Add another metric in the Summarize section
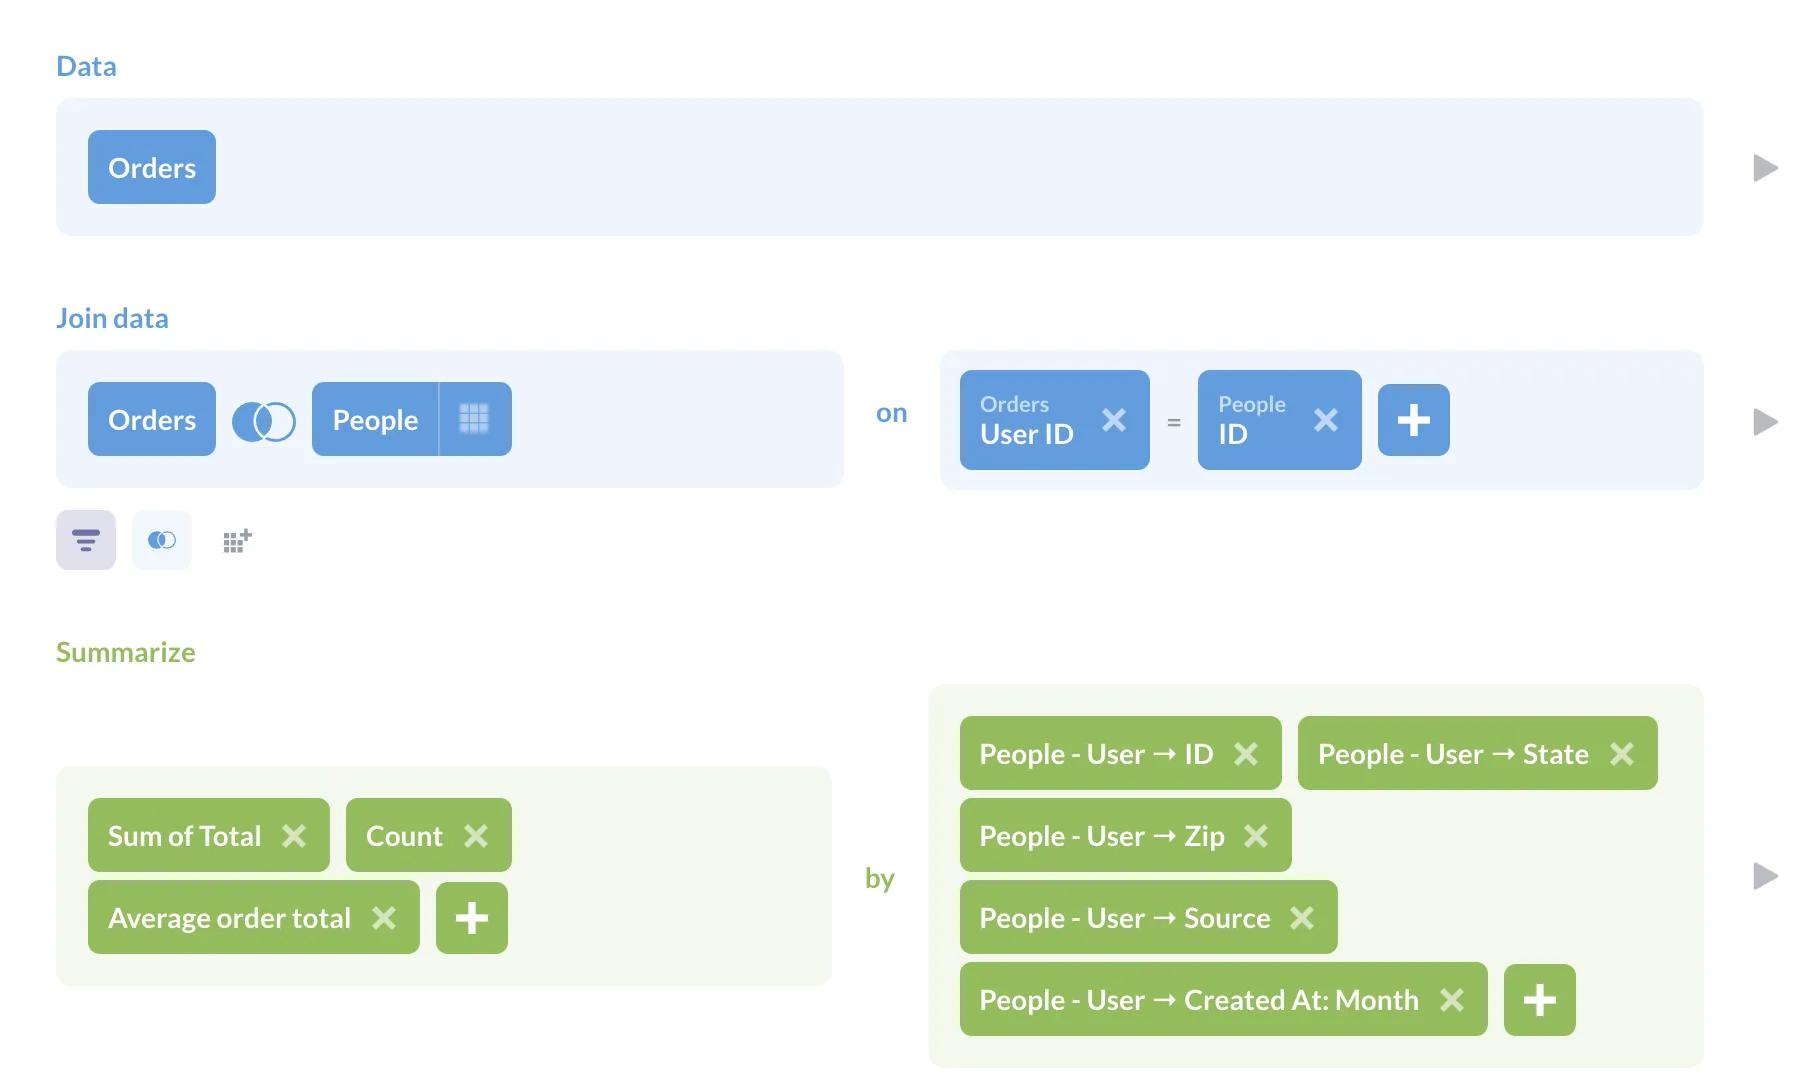1818x1092 pixels. [x=471, y=917]
